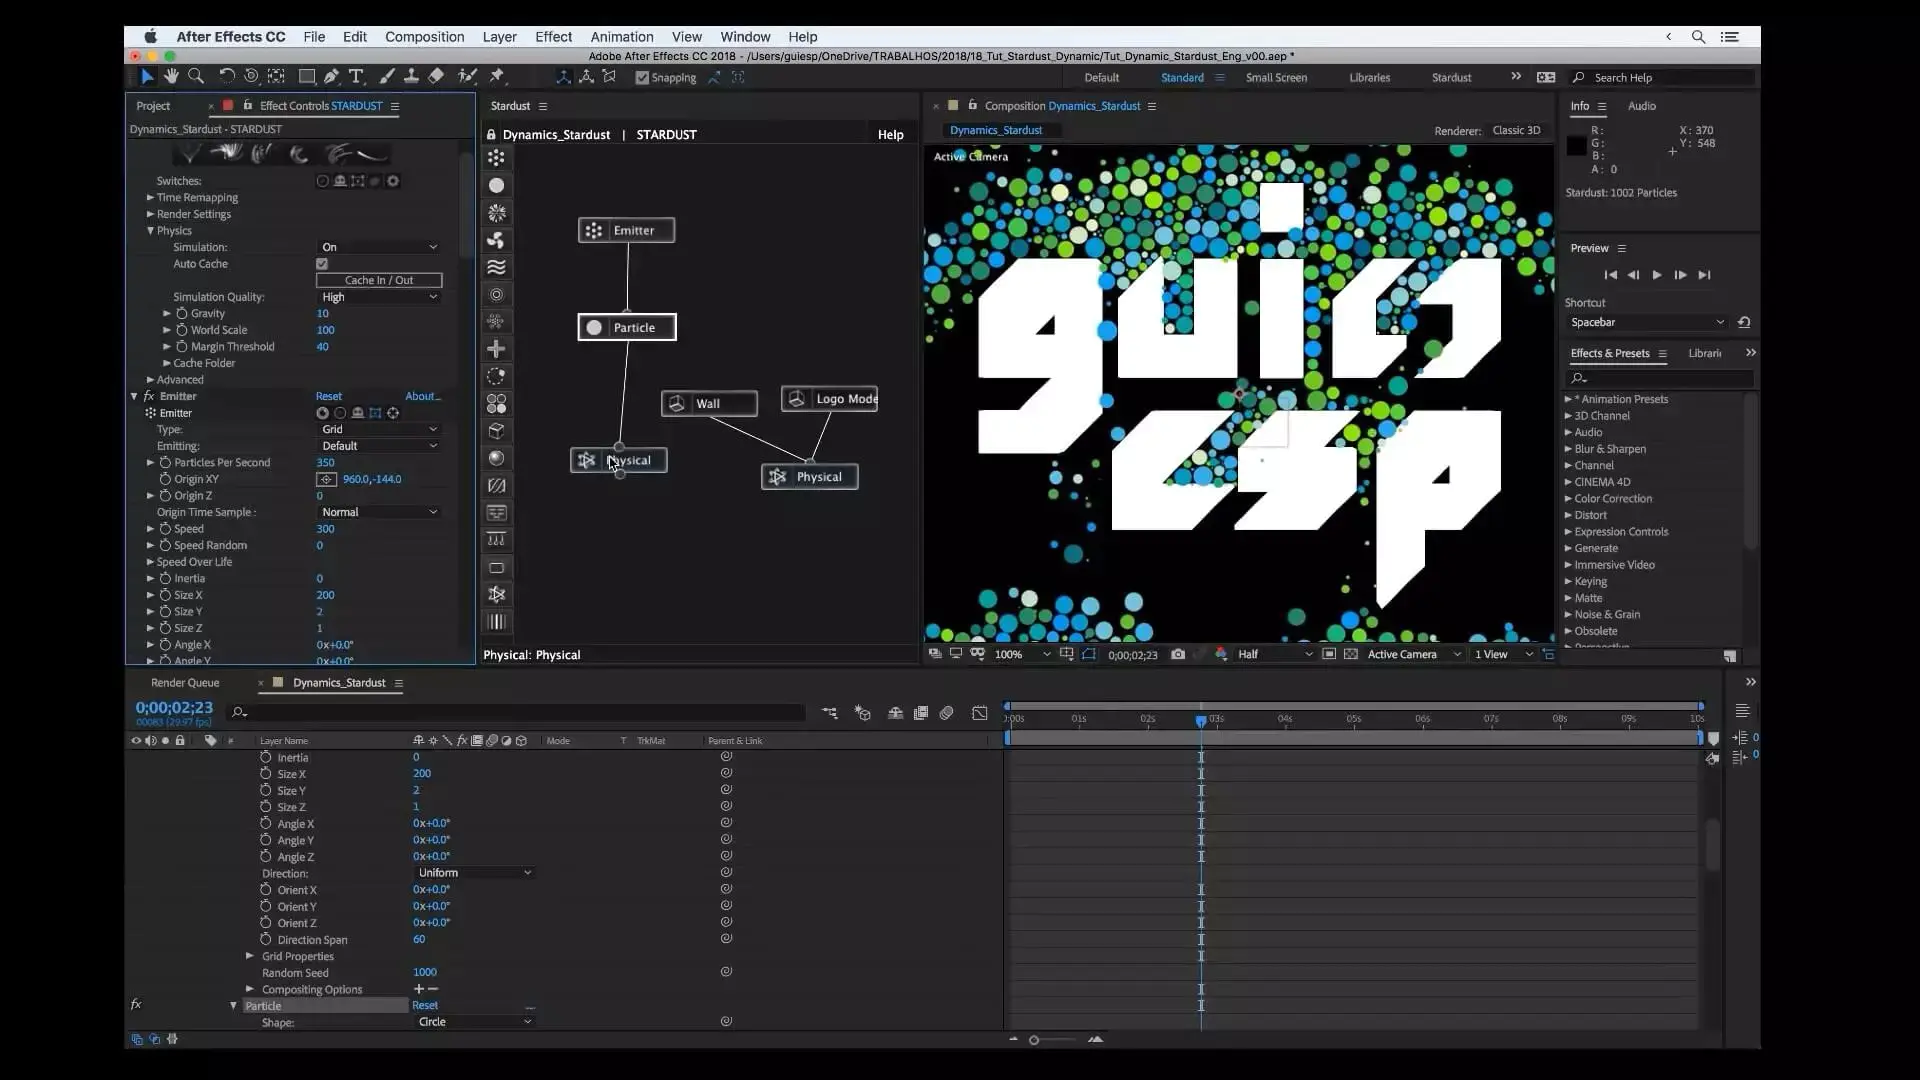Open the Apple menu
This screenshot has width=1920, height=1080.
pyautogui.click(x=150, y=37)
